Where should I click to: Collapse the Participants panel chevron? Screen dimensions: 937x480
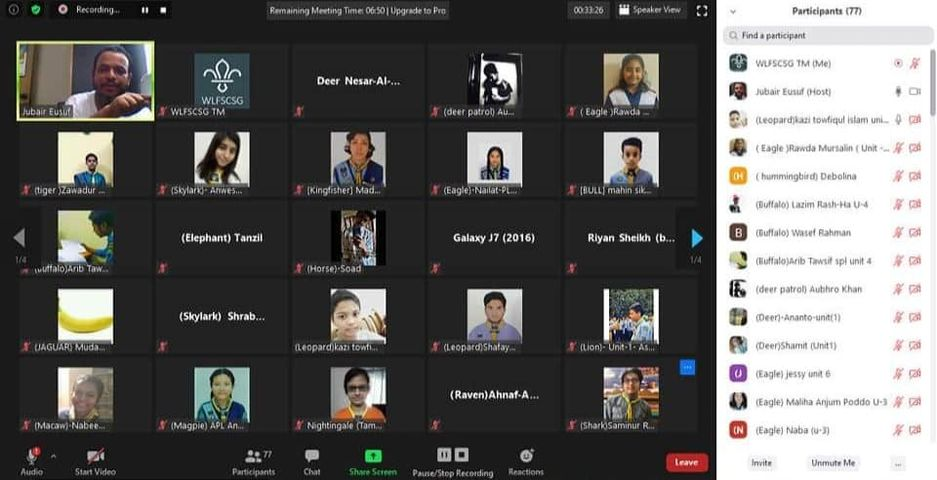click(x=733, y=11)
